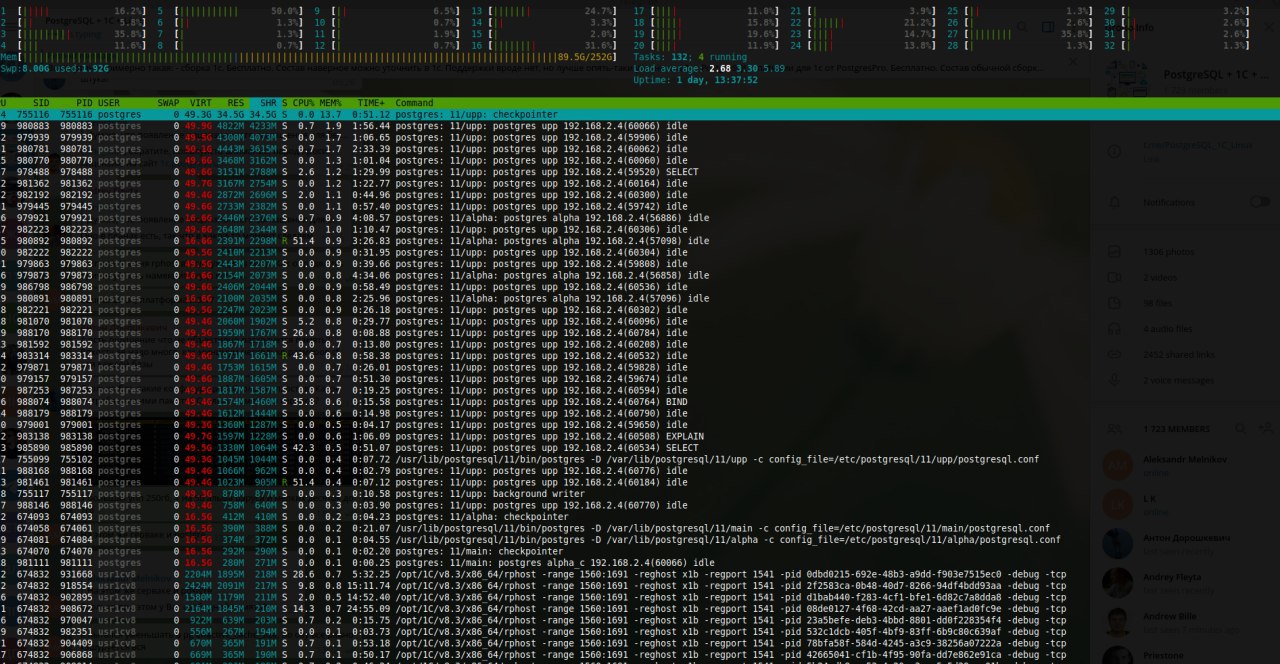Screen dimensions: 1280x664
Task: Open the '2 voice messages' entry
Action: click(x=1178, y=380)
